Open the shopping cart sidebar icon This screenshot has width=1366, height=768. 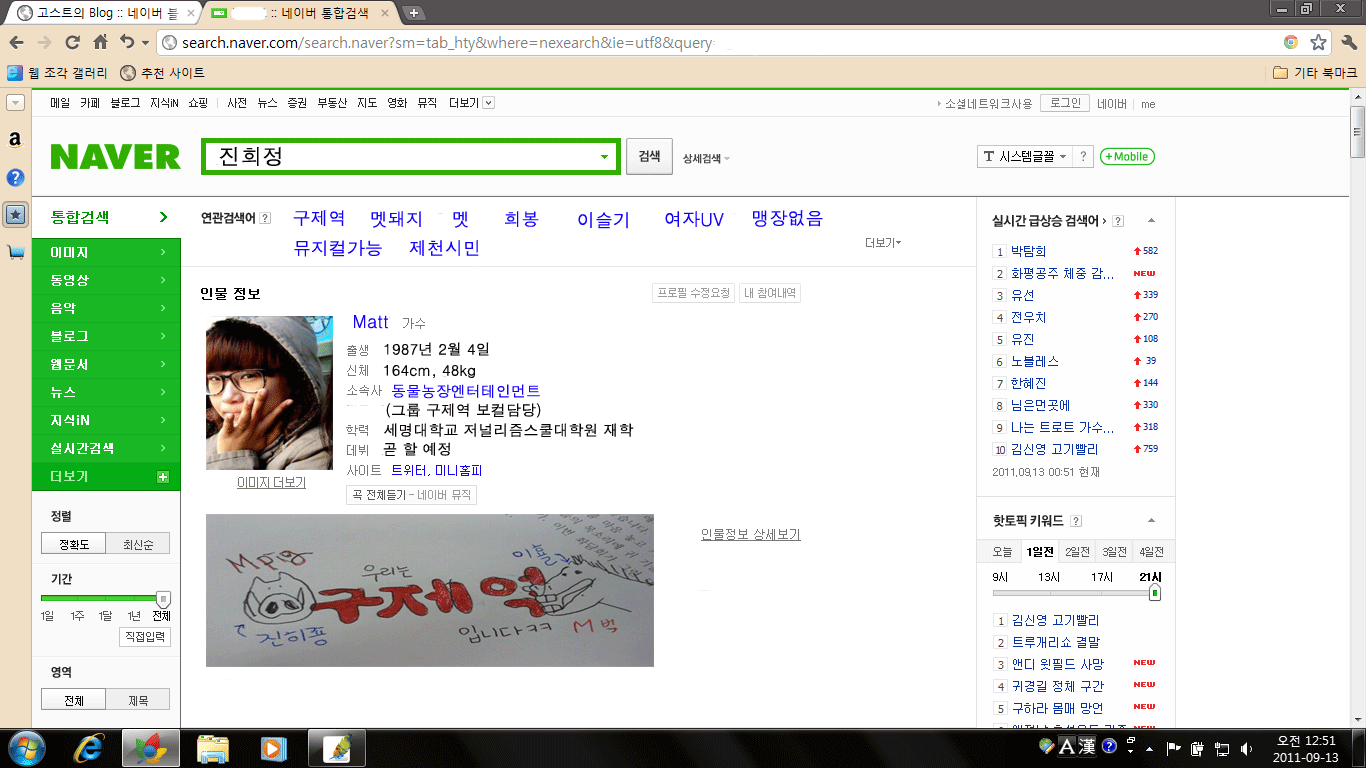(x=15, y=252)
